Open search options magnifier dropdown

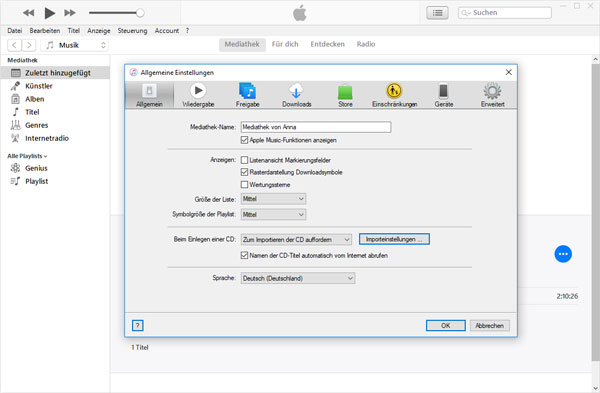(x=466, y=13)
